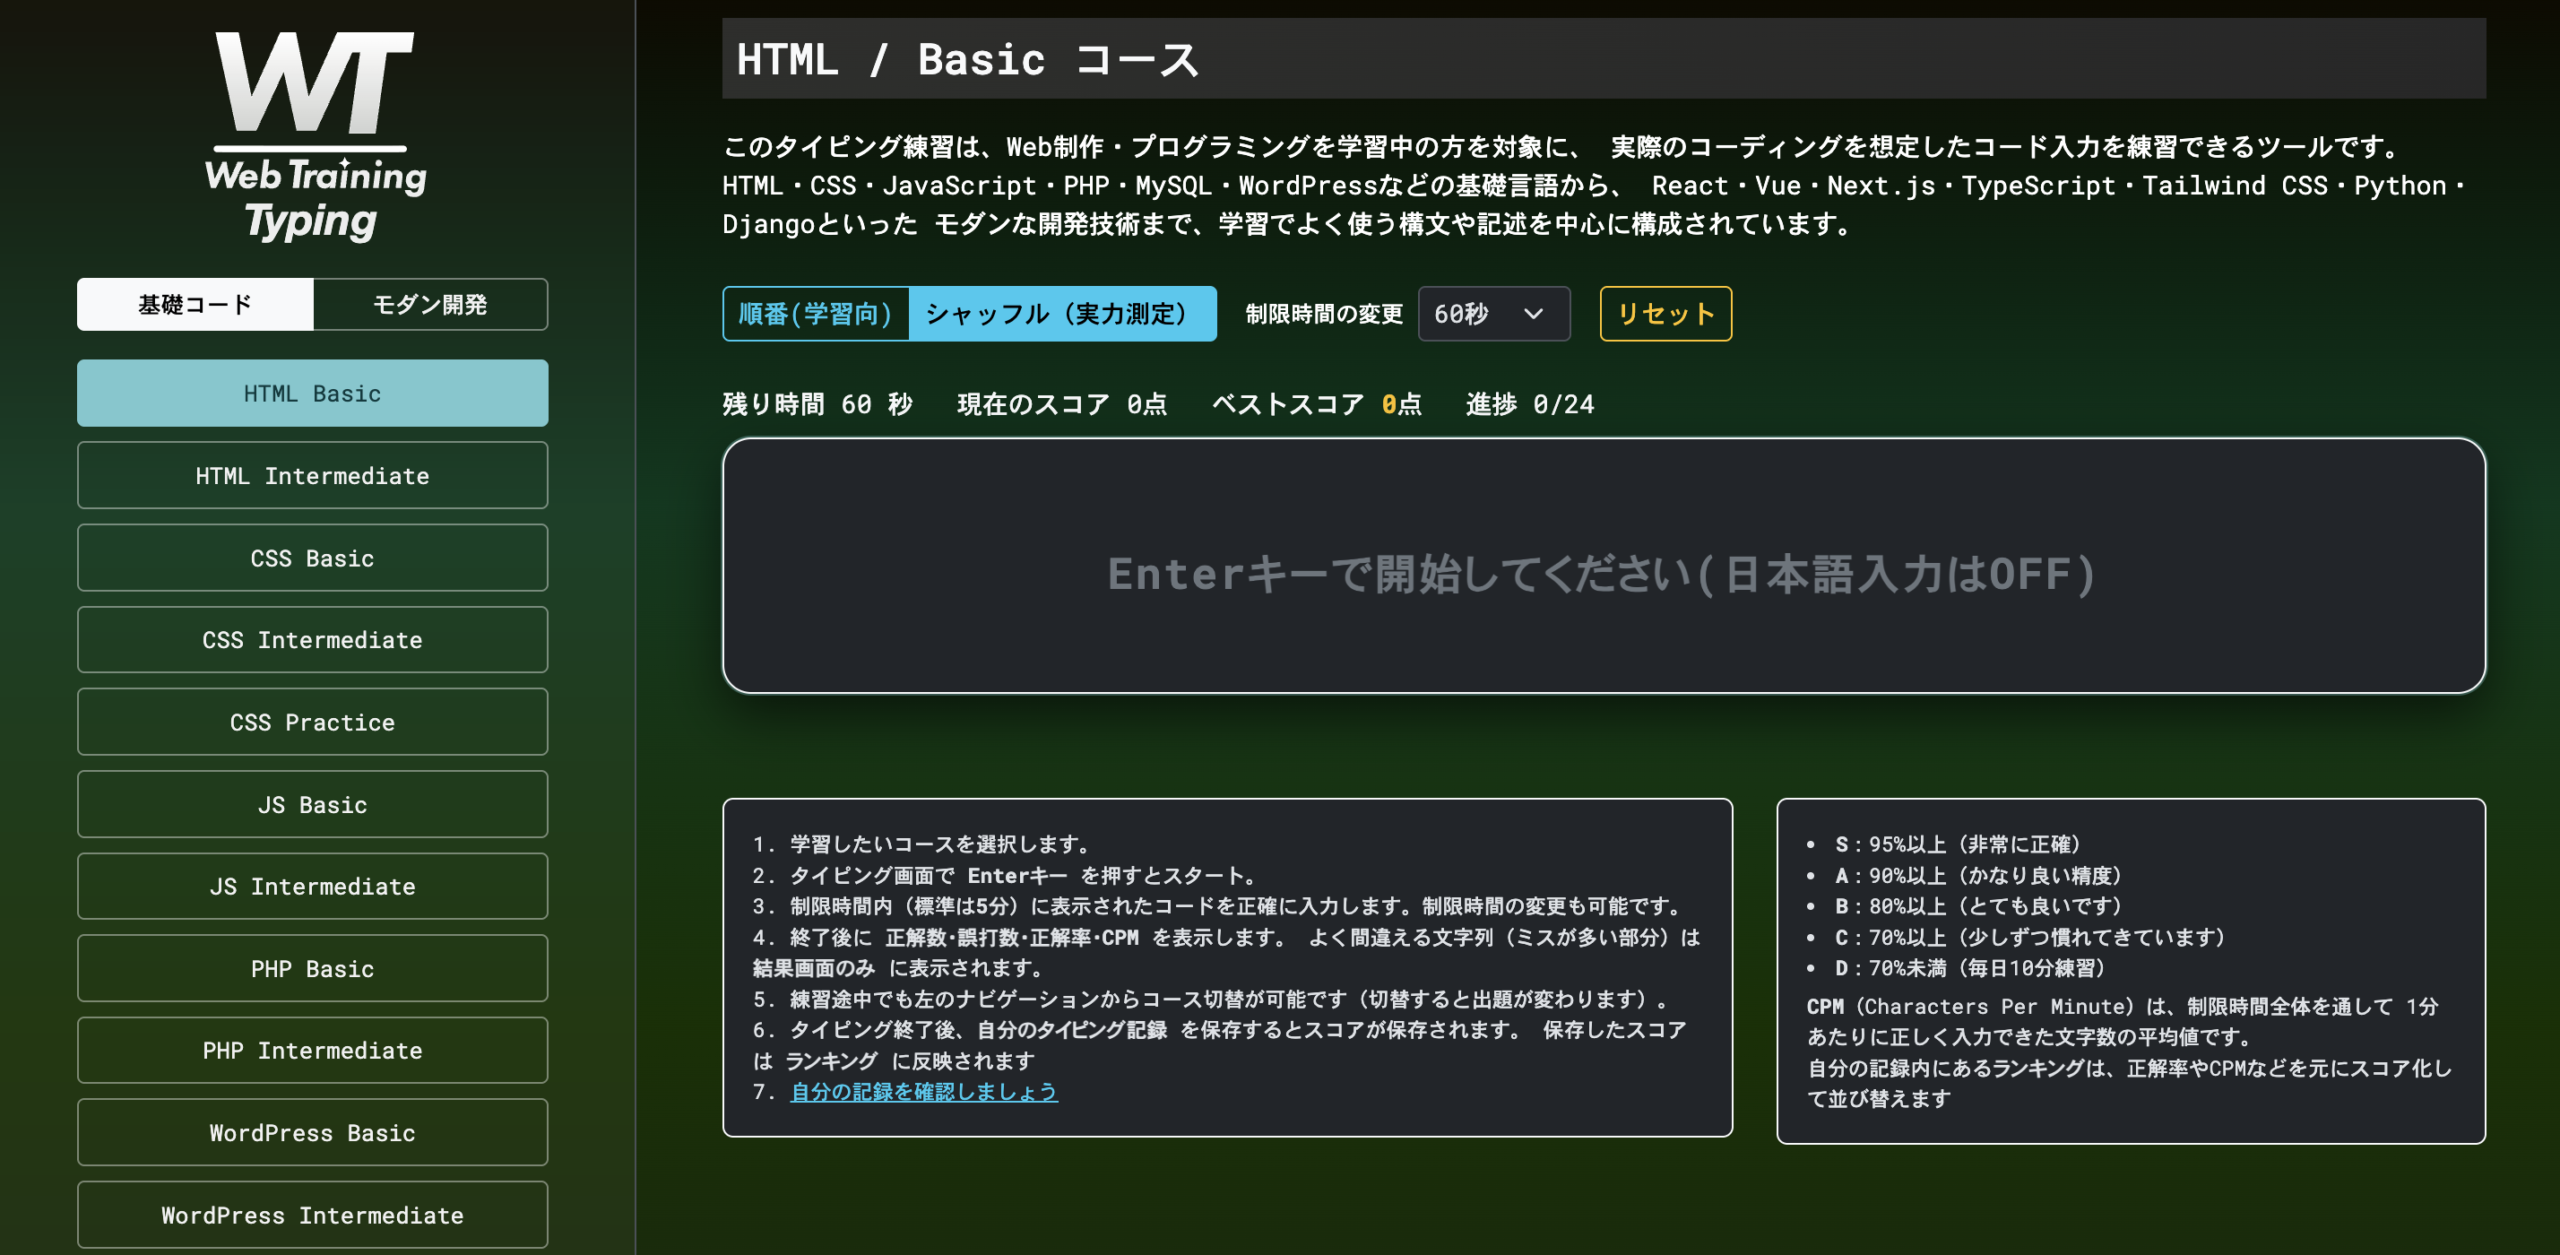
Task: Choose the CSS Basic course
Action: point(312,558)
